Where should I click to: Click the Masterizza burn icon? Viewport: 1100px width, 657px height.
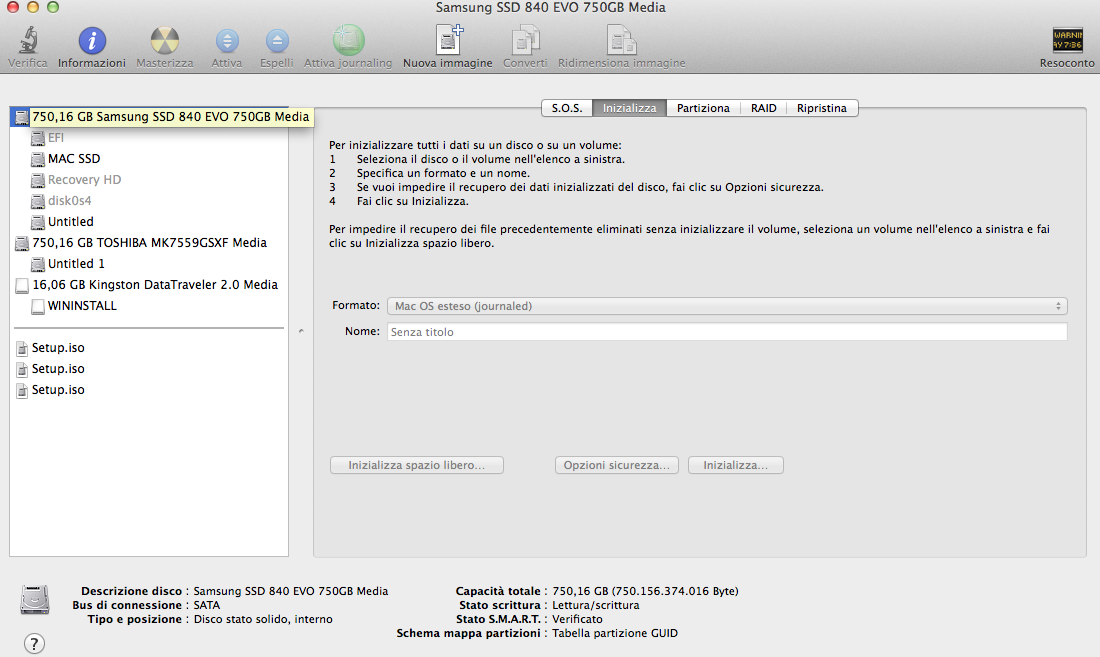(164, 41)
